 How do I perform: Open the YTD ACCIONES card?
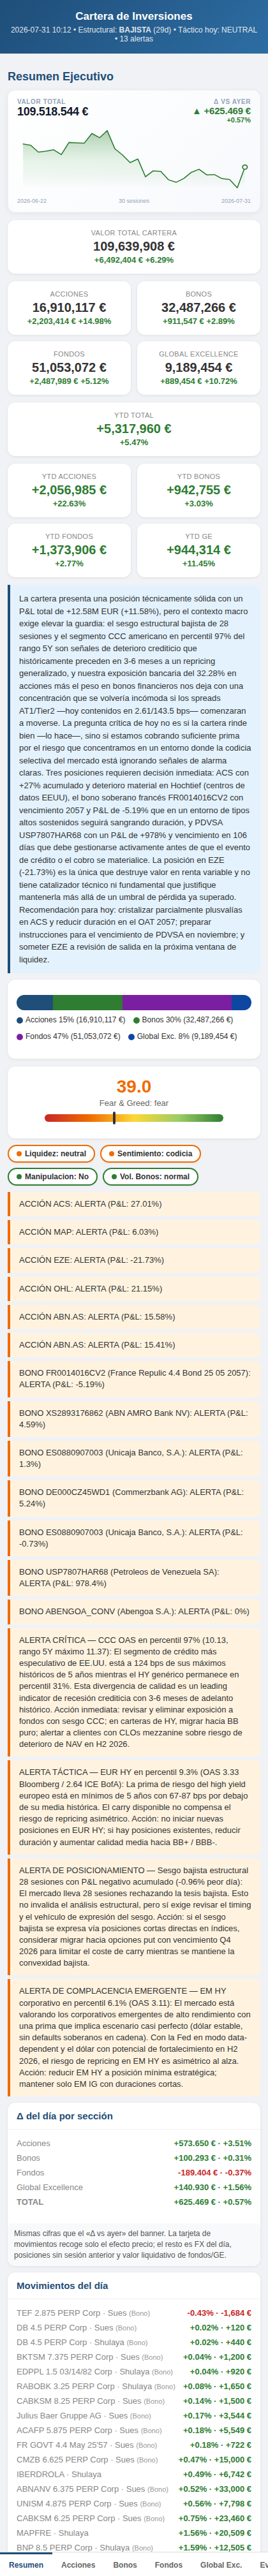tap(69, 489)
